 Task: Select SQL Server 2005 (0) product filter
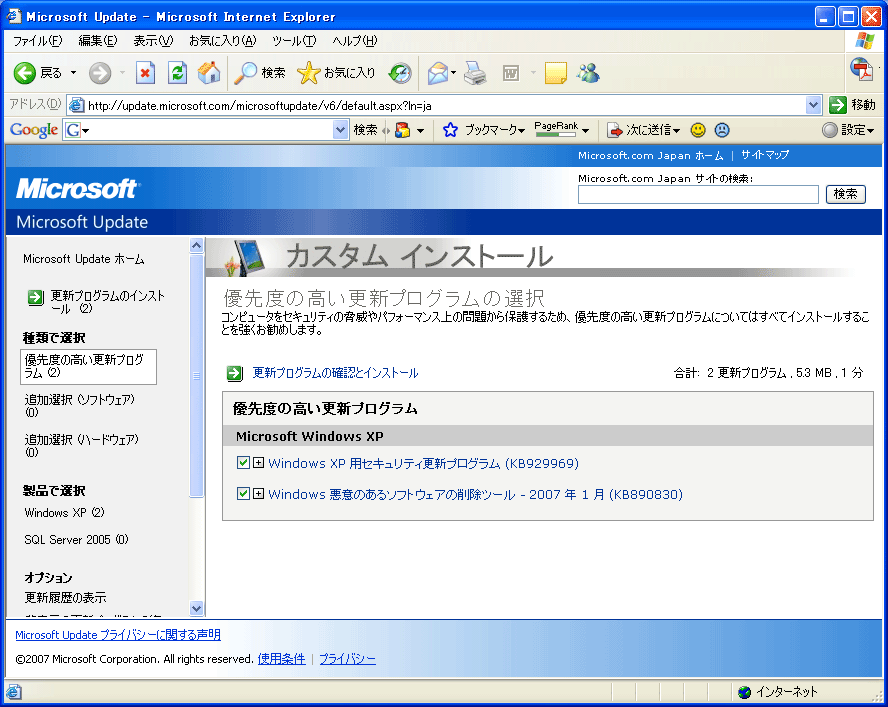coord(76,539)
